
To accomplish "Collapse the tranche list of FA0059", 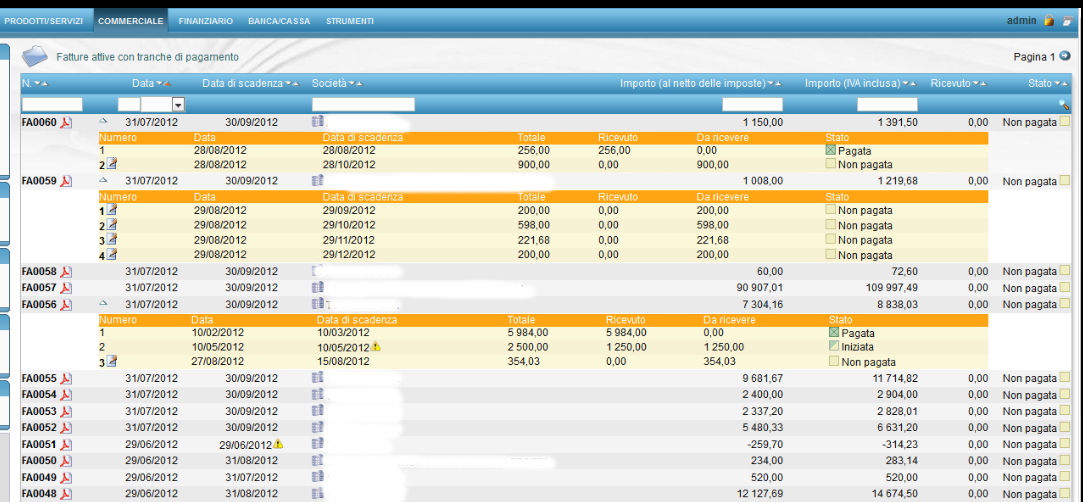I will tap(102, 181).
